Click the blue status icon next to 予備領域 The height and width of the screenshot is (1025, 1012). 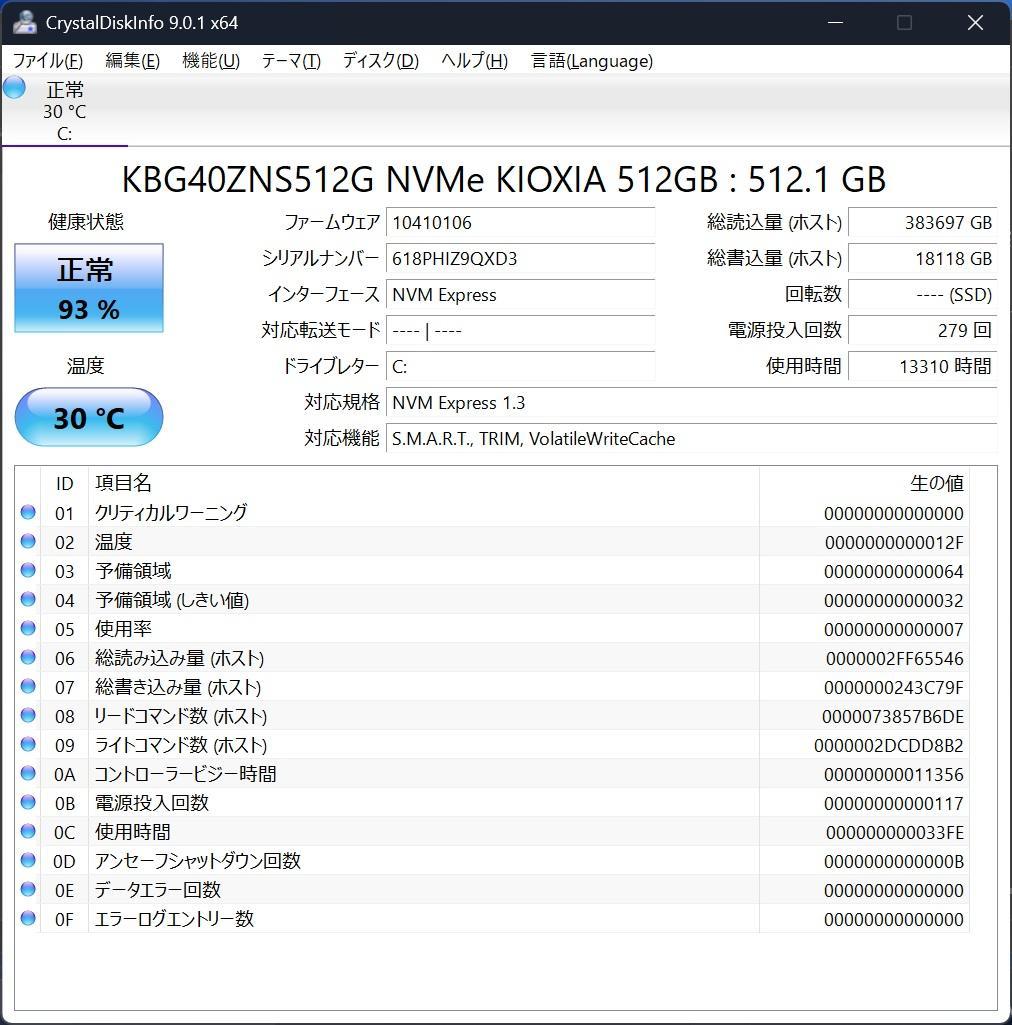(x=28, y=570)
